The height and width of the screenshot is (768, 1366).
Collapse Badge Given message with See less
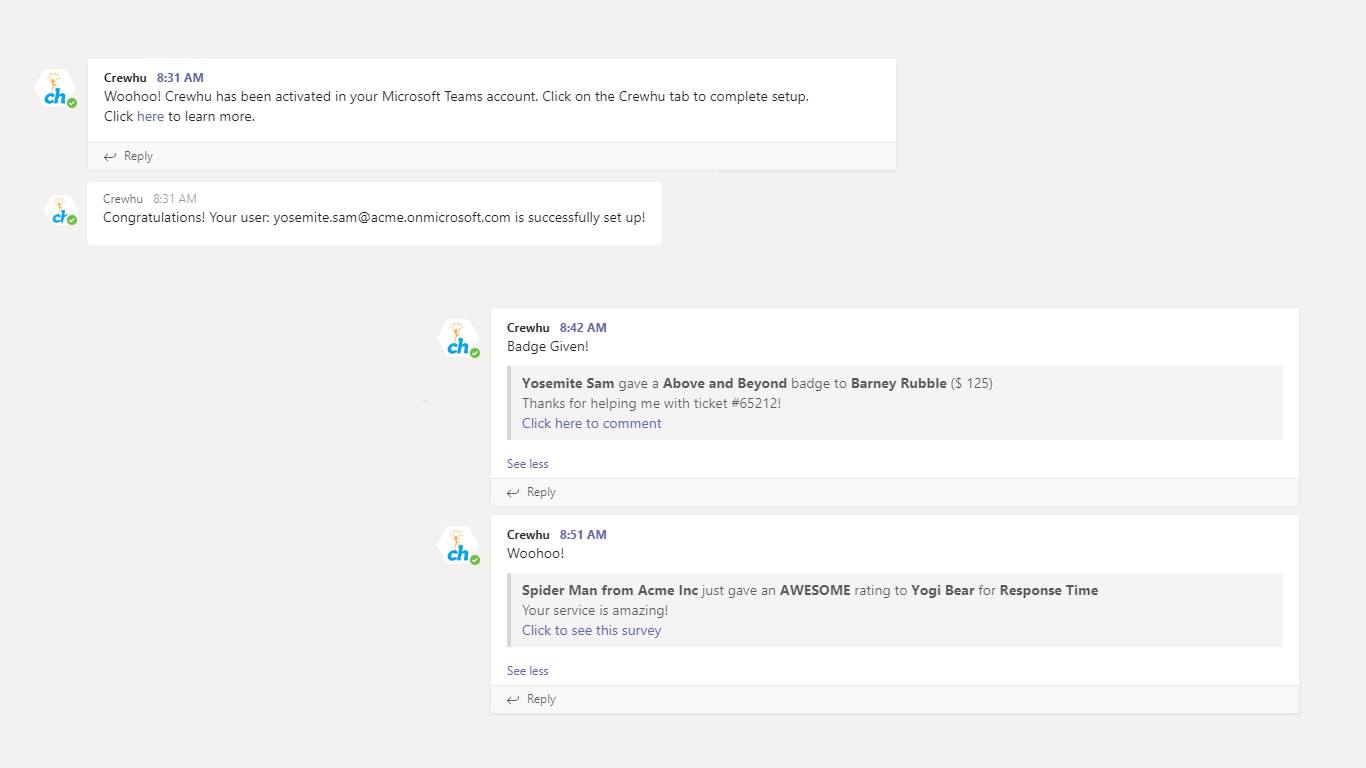[x=527, y=464]
